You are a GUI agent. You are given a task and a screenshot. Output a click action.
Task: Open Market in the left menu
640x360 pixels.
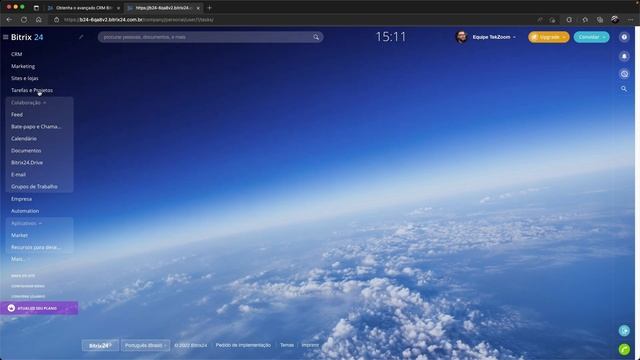[19, 236]
